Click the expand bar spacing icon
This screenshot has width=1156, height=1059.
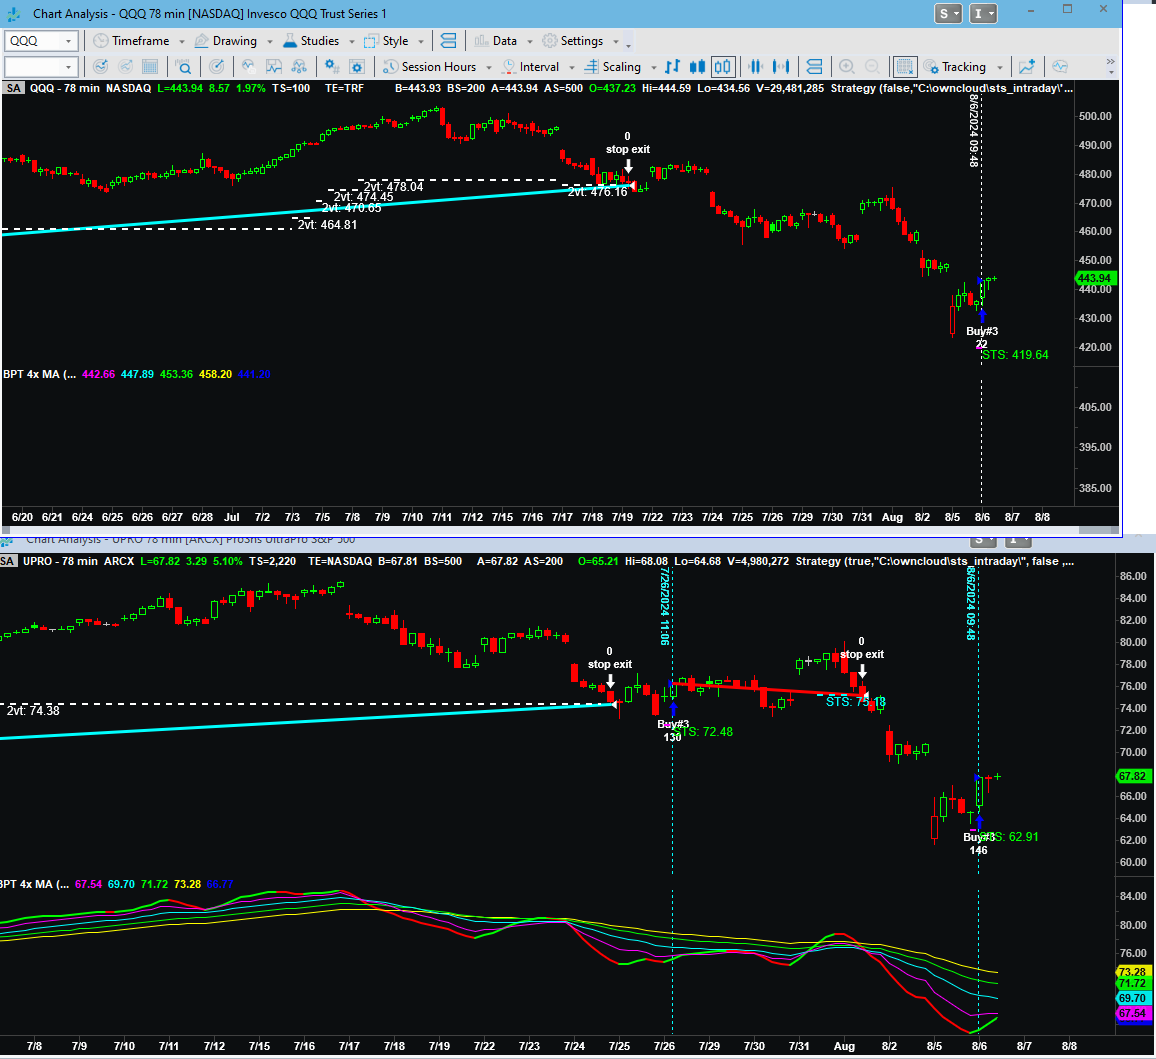[x=781, y=67]
